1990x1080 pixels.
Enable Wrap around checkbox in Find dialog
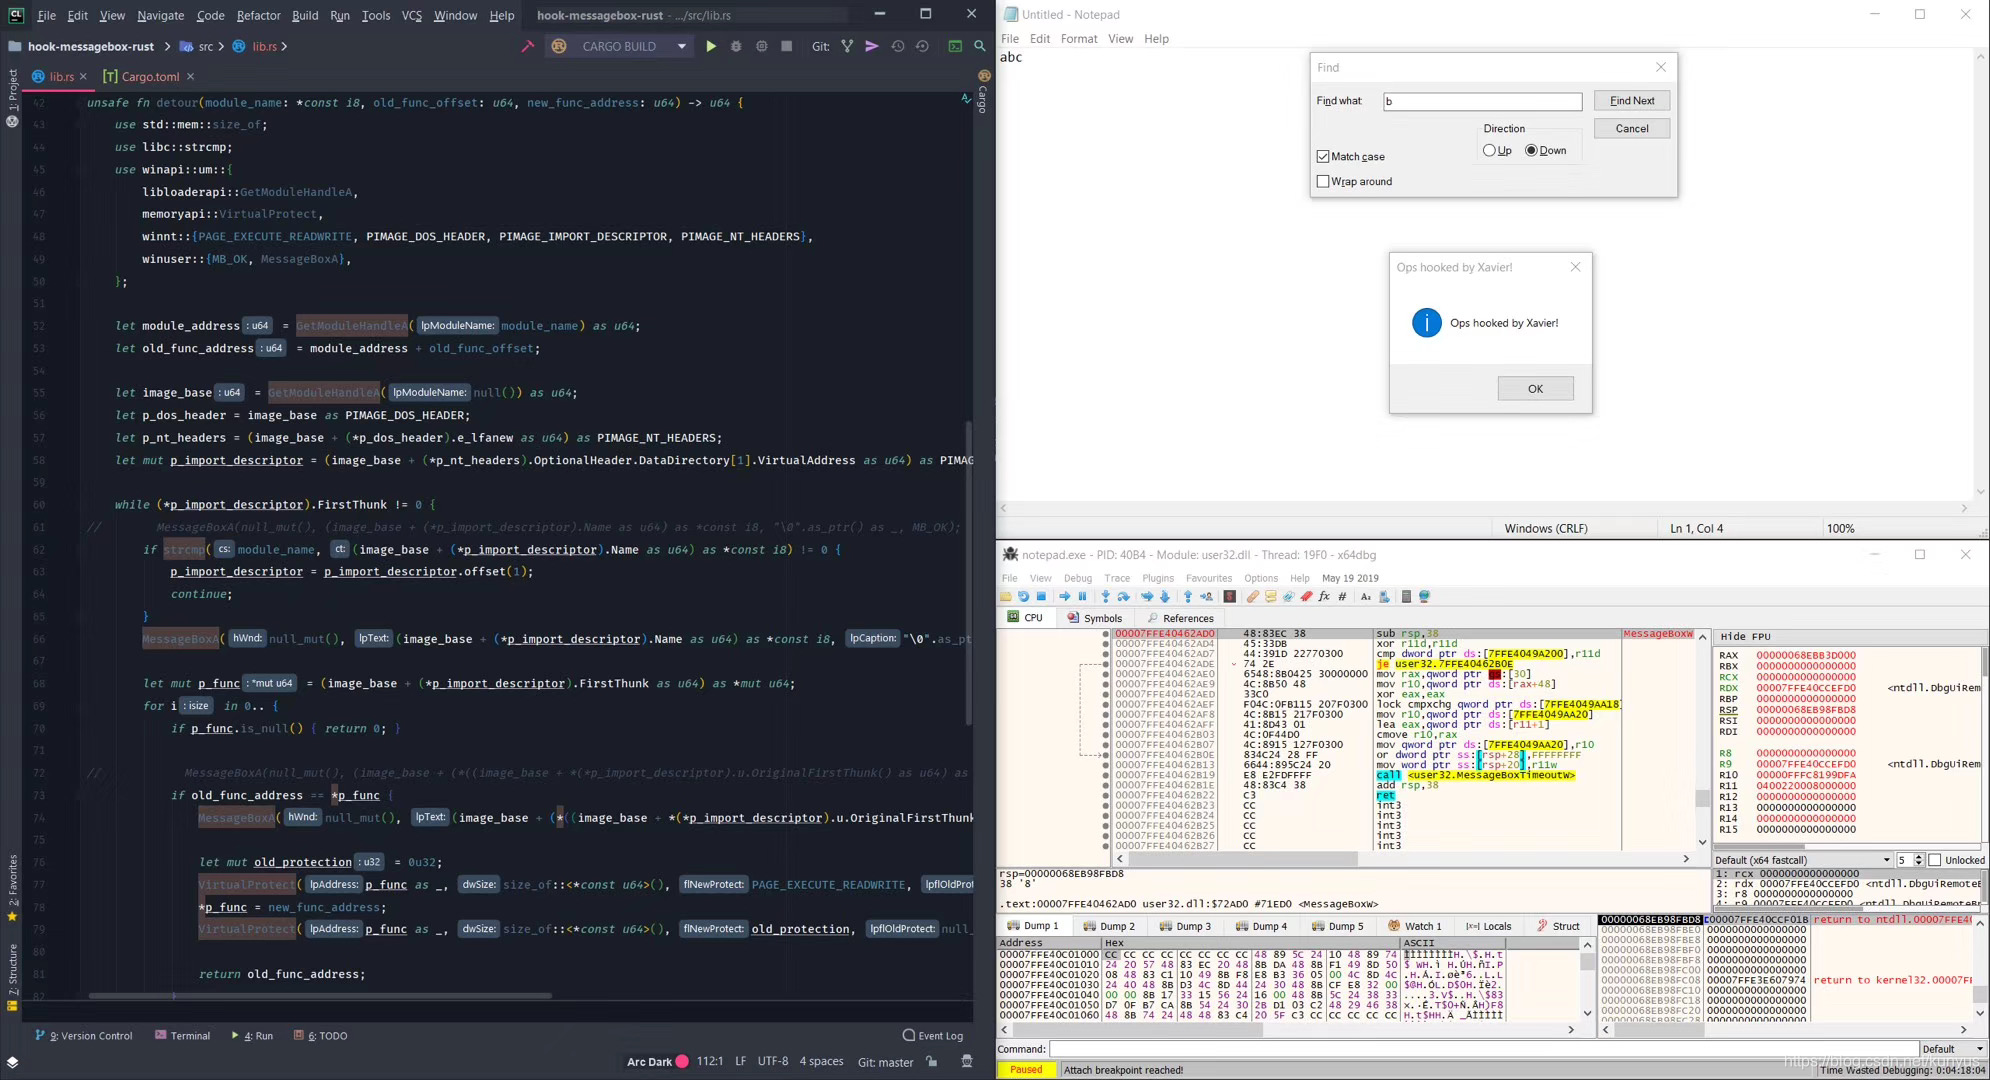point(1323,181)
